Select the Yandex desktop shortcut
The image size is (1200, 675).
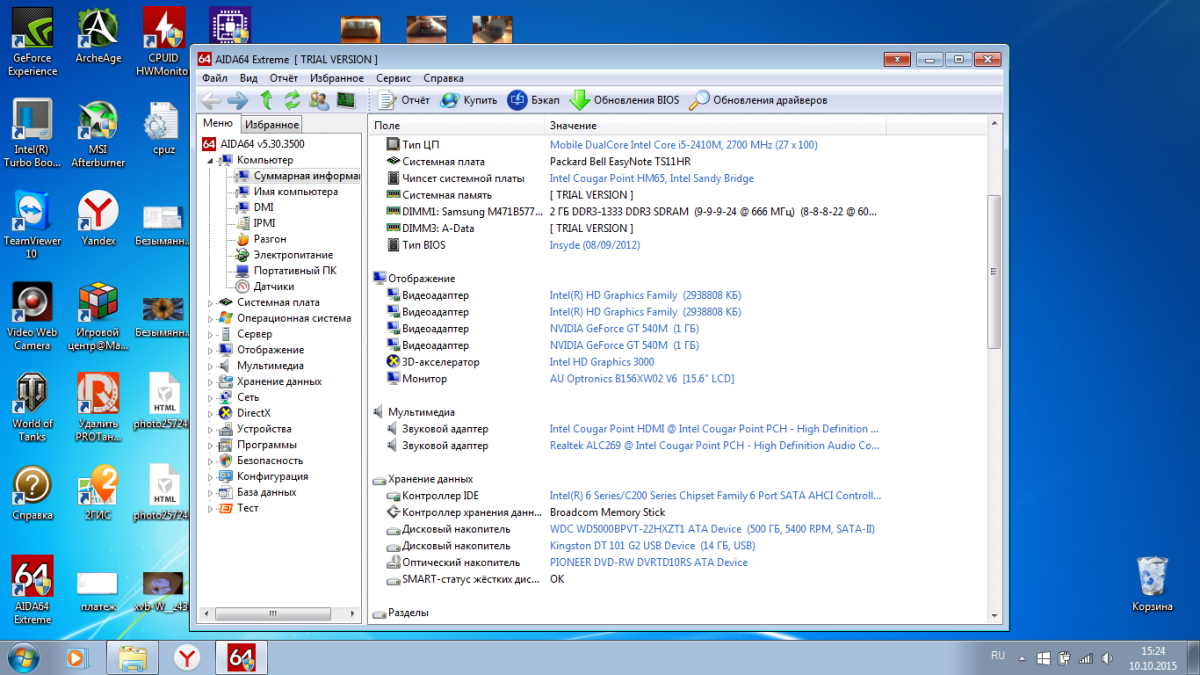[x=98, y=219]
